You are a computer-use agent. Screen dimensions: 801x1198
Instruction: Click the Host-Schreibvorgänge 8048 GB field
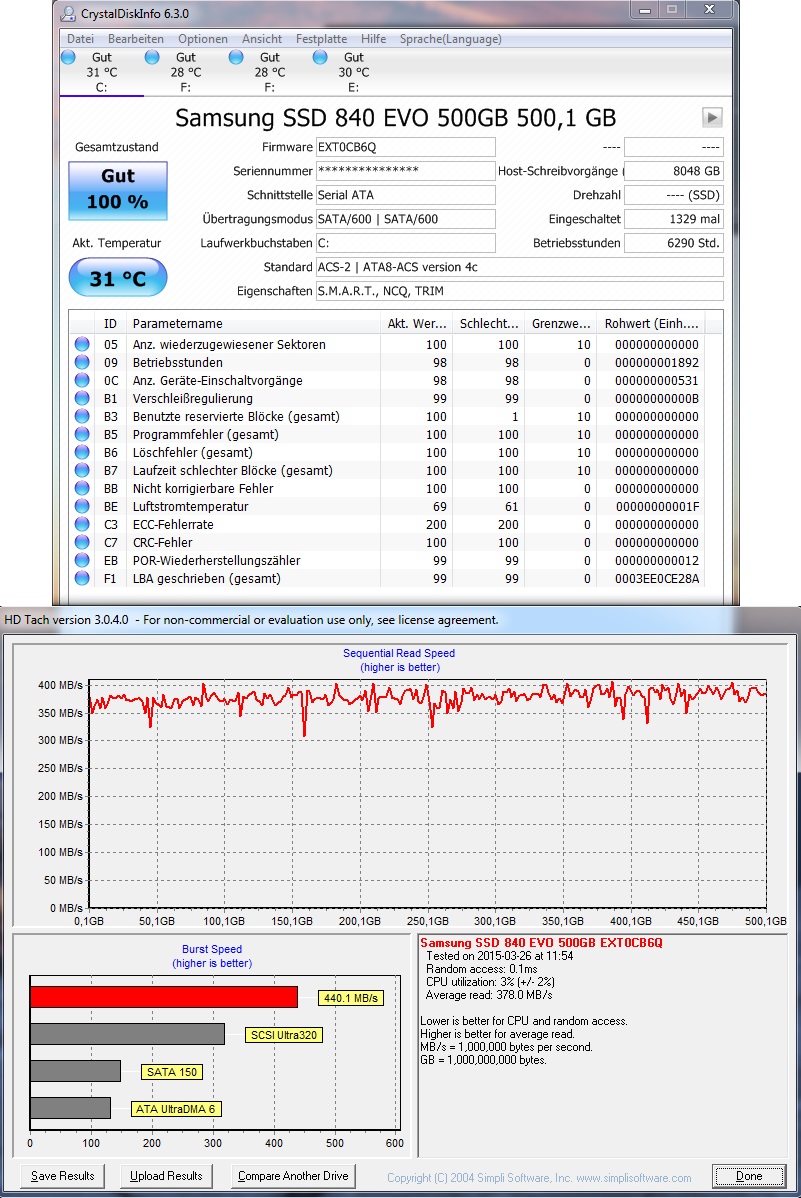(673, 171)
